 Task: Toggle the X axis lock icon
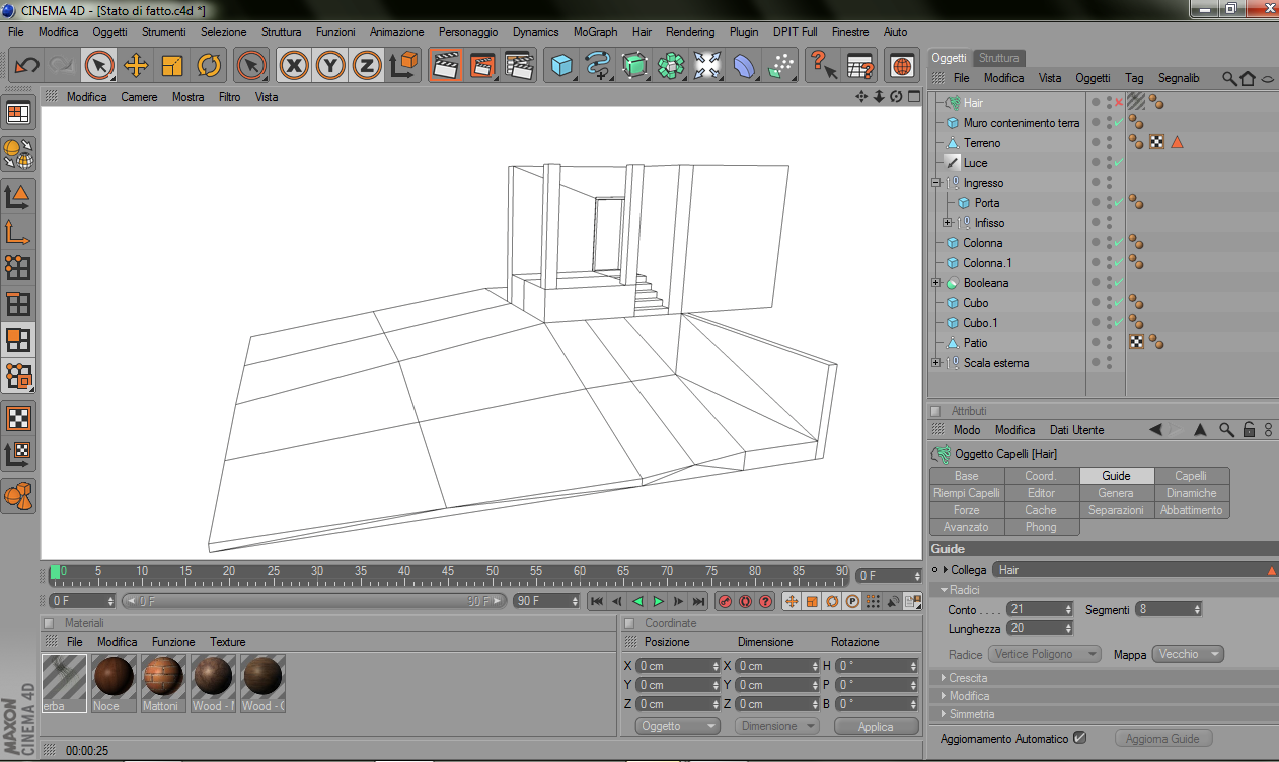[293, 66]
